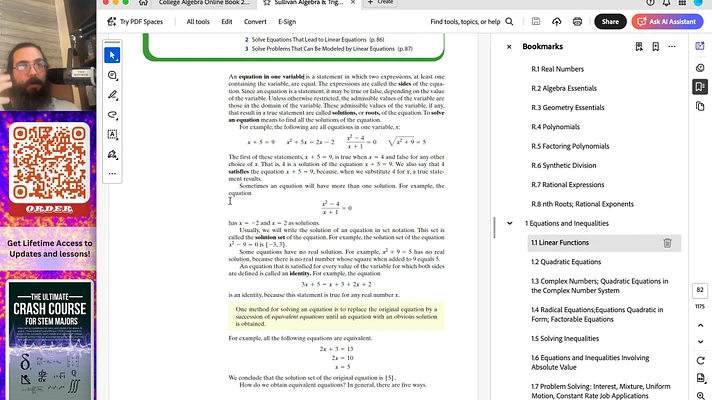Delete the 1.1 Linear Functions bookmark

[667, 243]
